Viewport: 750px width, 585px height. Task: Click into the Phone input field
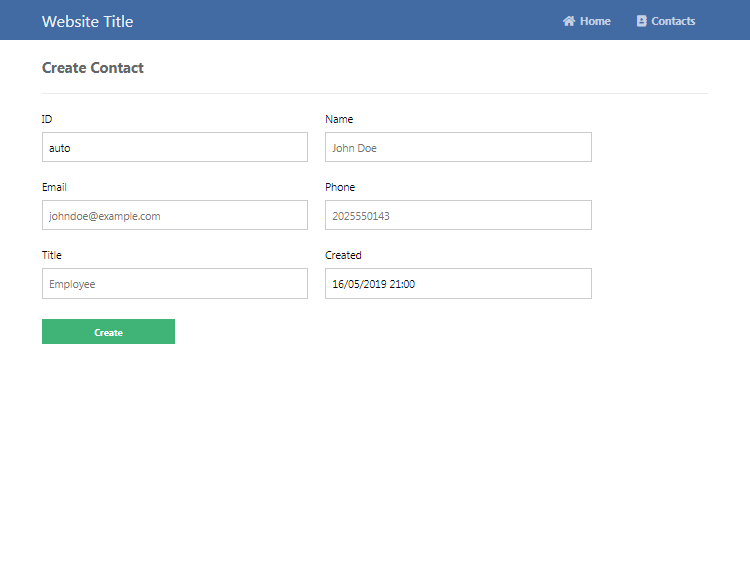pos(458,215)
